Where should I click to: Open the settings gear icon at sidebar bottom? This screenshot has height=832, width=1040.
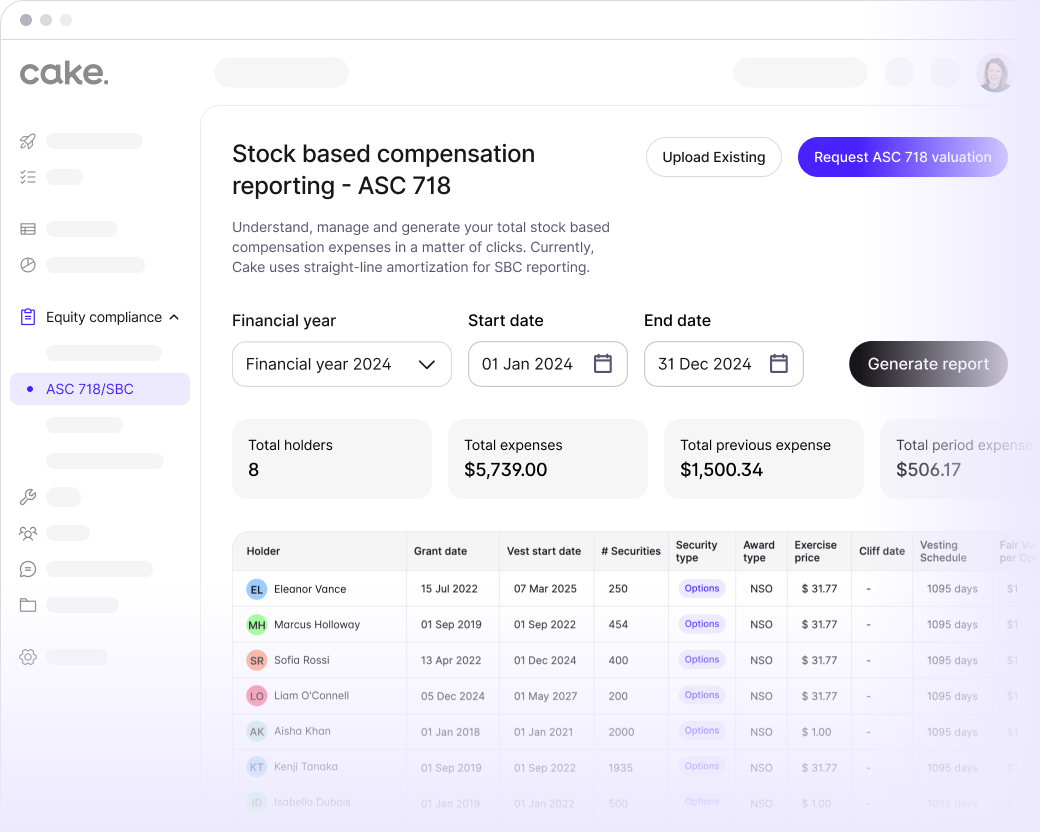(27, 657)
